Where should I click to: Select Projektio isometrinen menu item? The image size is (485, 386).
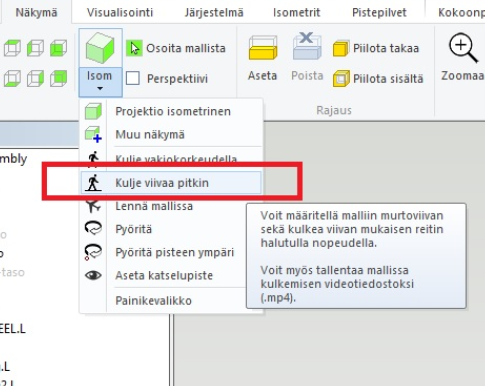171,111
